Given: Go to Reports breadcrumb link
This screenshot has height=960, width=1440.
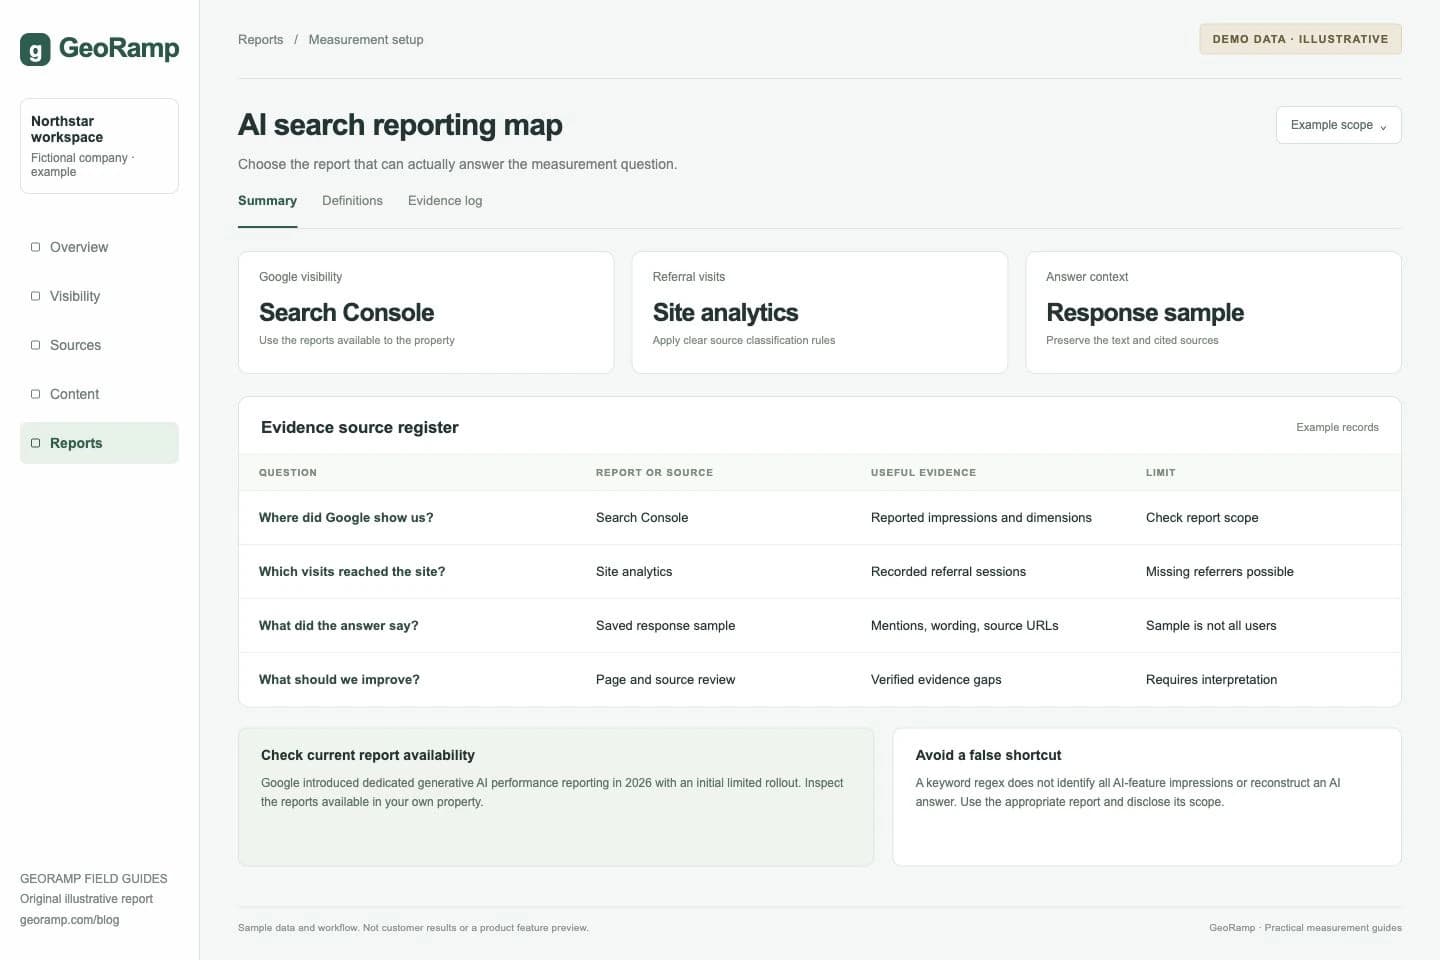Looking at the screenshot, I should click(260, 40).
